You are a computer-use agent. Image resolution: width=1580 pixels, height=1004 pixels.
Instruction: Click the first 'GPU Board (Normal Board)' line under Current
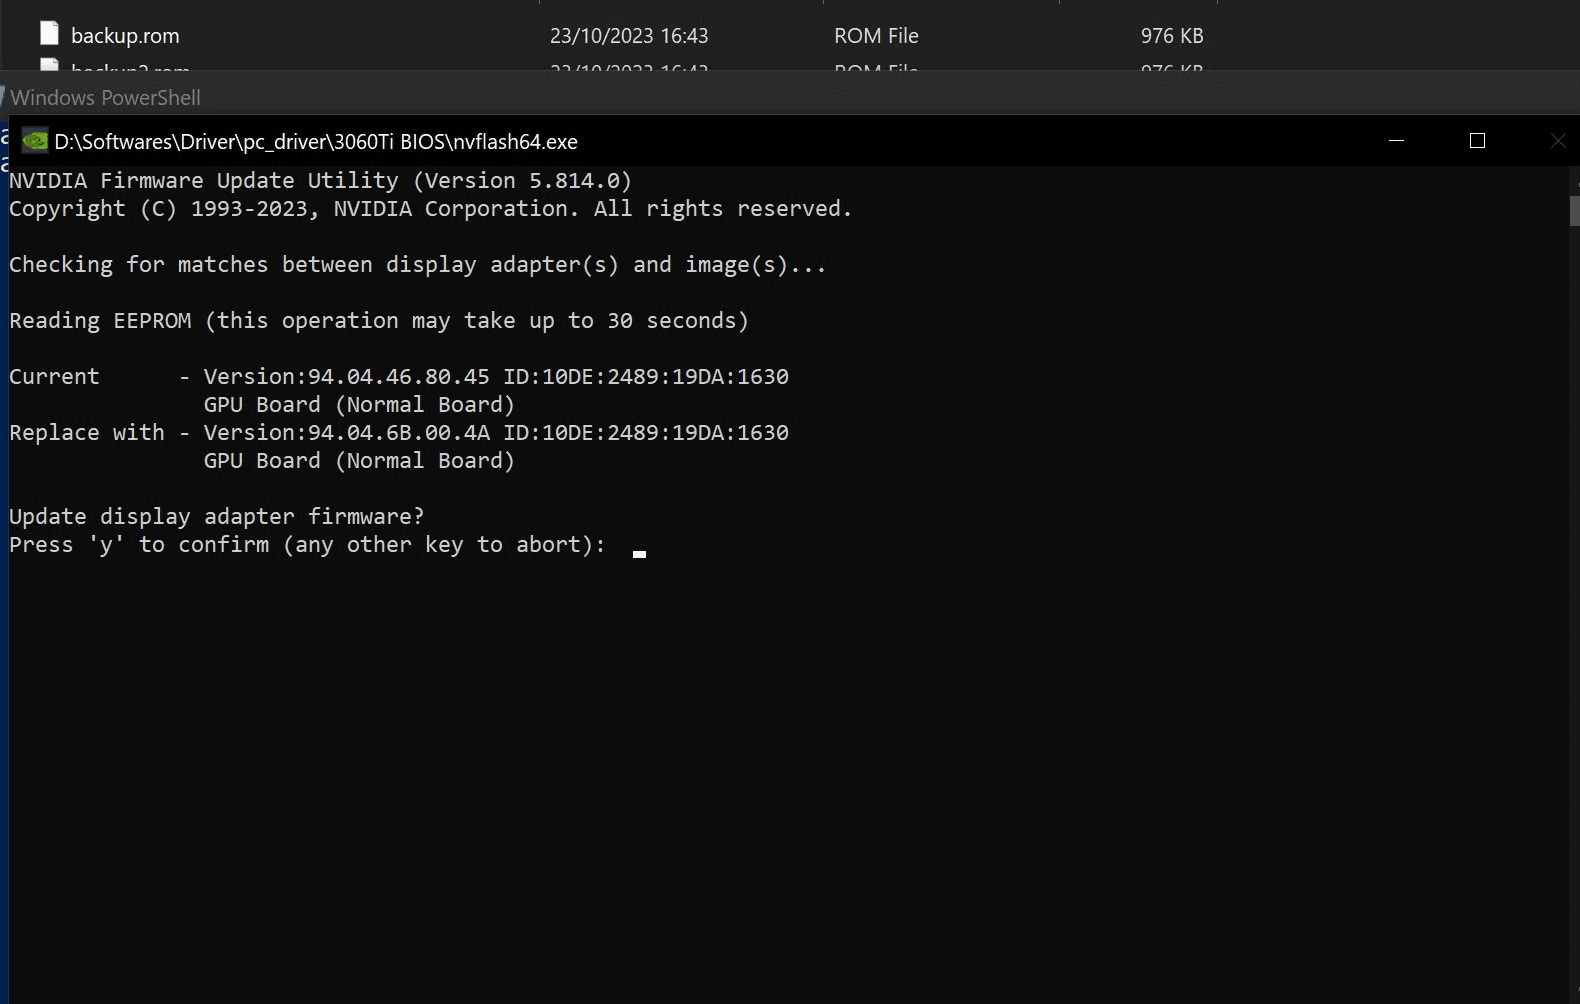[359, 405]
